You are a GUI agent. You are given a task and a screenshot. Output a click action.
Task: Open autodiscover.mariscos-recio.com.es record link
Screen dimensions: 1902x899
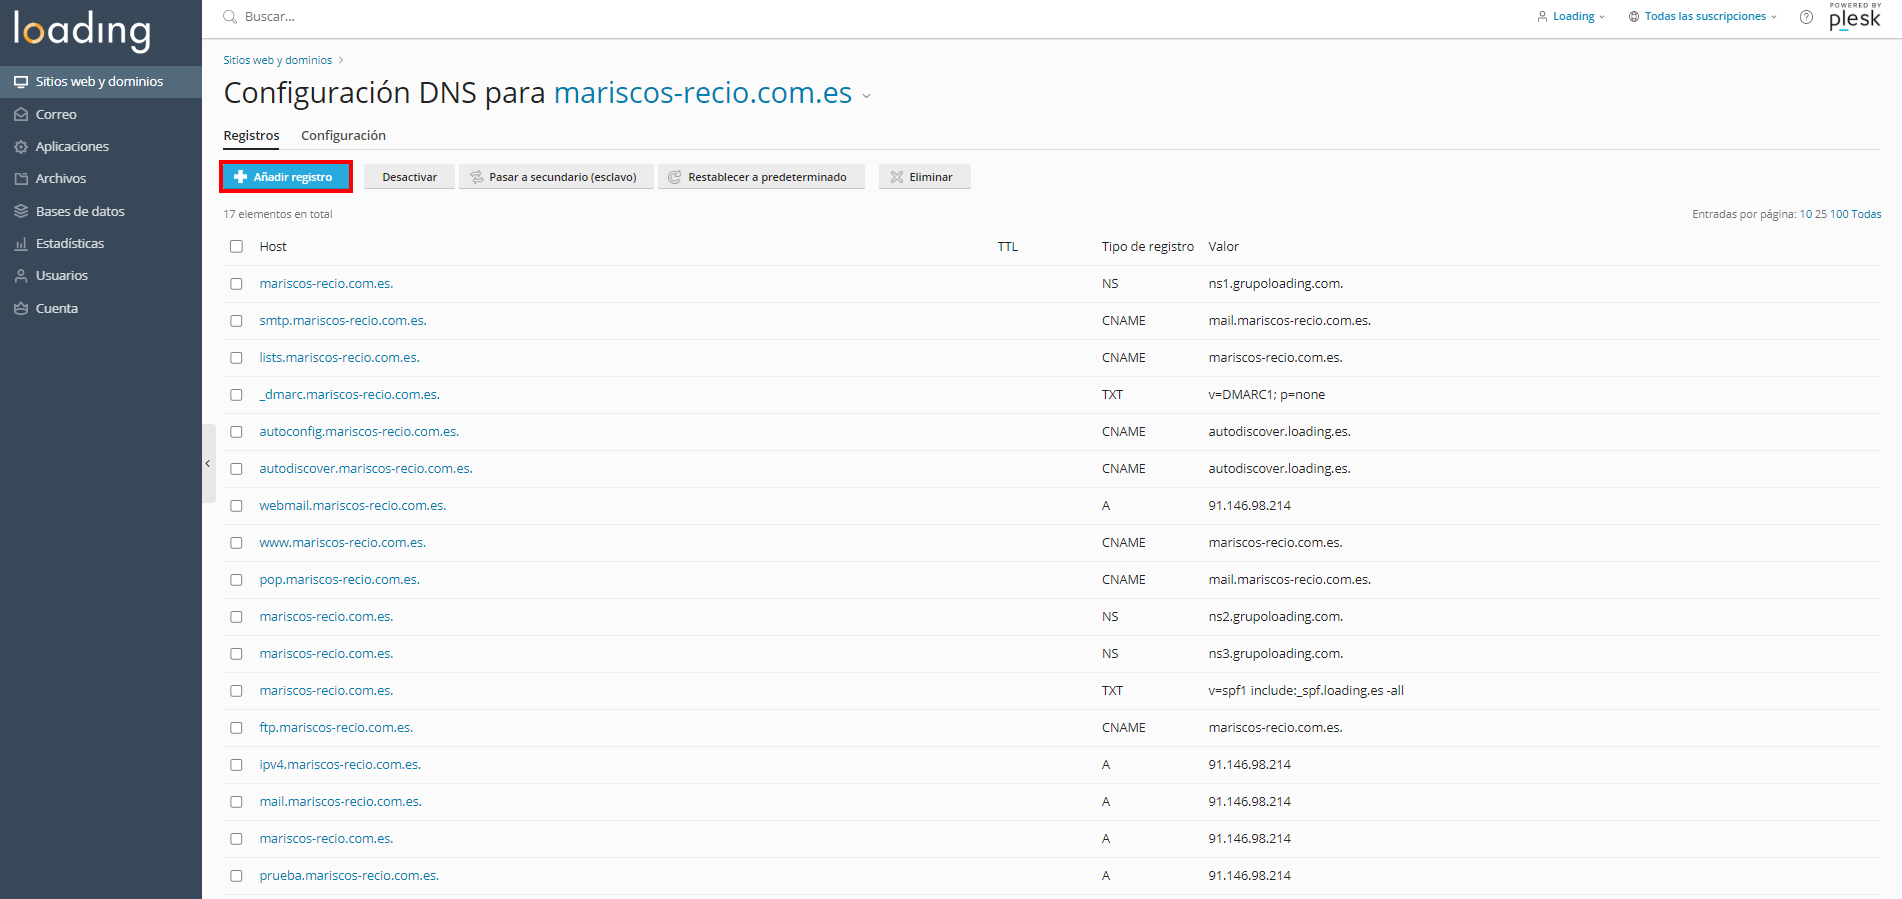(x=366, y=469)
